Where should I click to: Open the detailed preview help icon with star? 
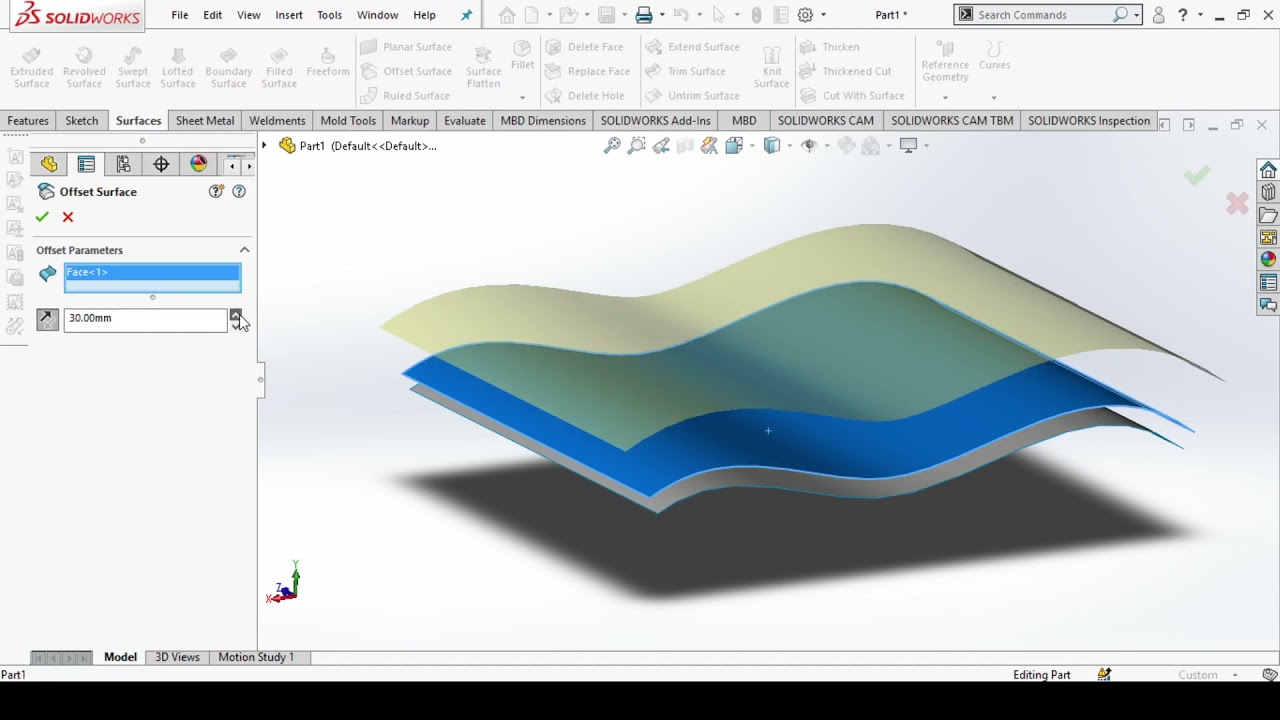point(216,191)
